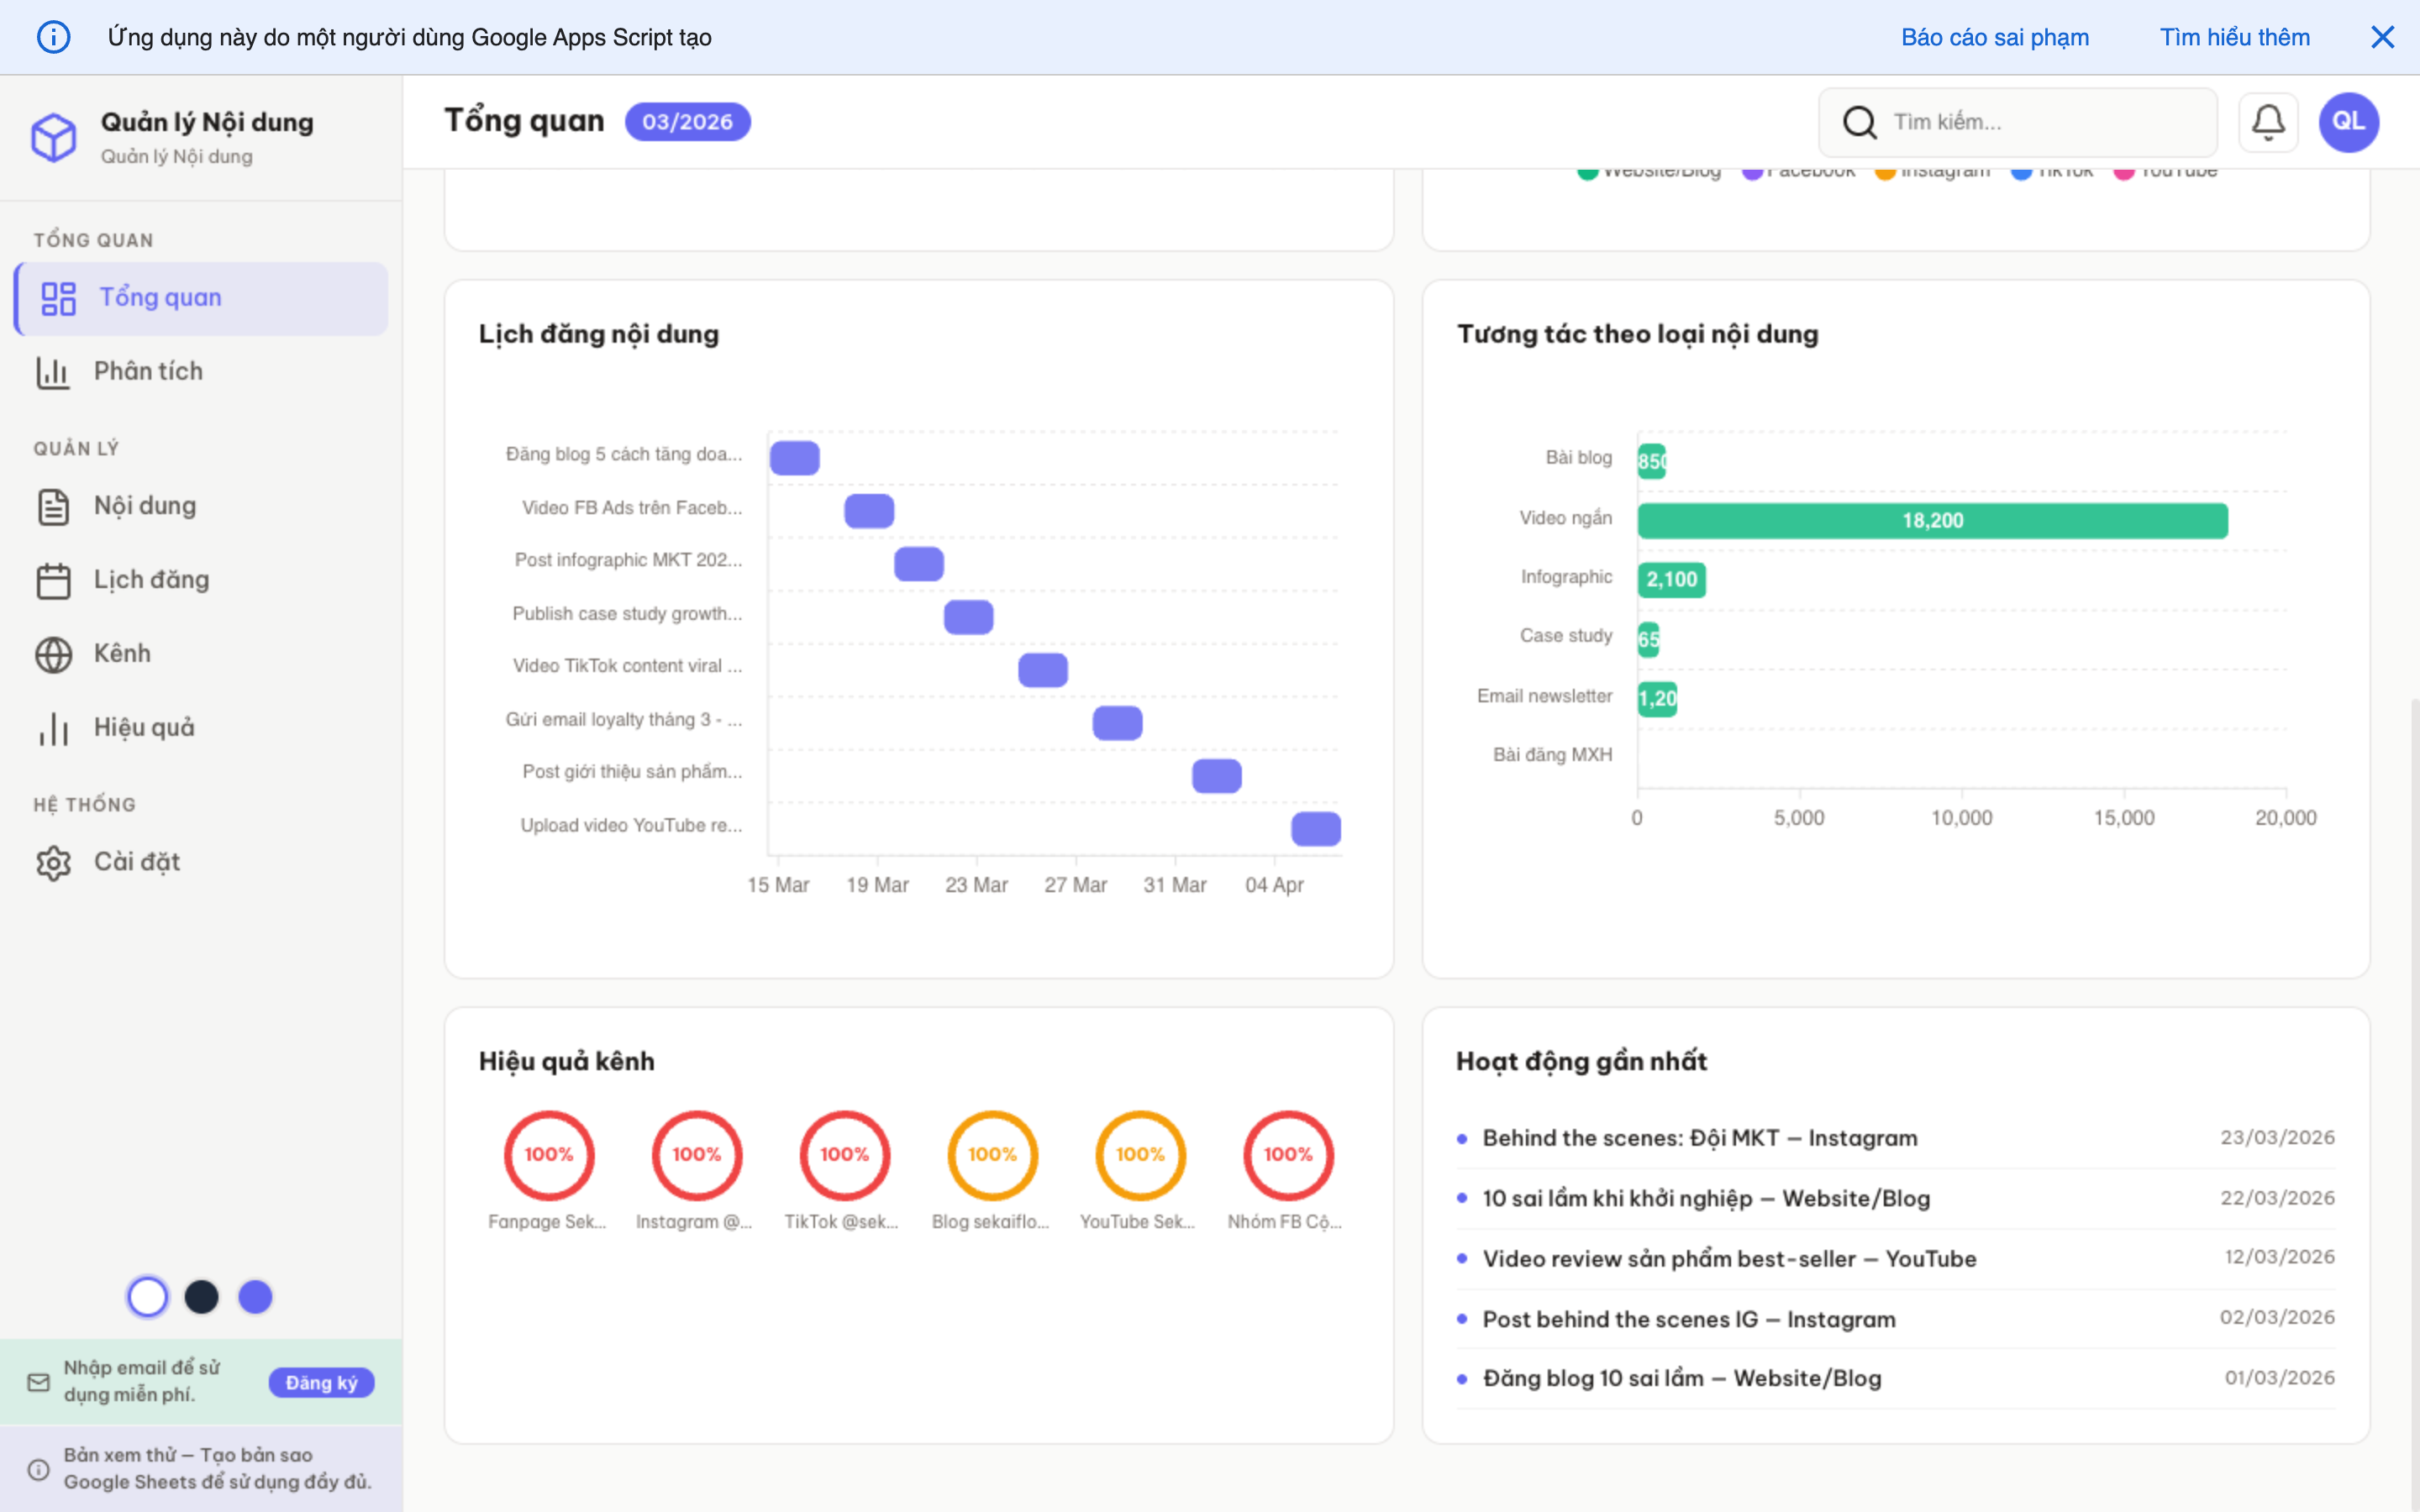Select the purple theme color swatch

click(x=255, y=1296)
